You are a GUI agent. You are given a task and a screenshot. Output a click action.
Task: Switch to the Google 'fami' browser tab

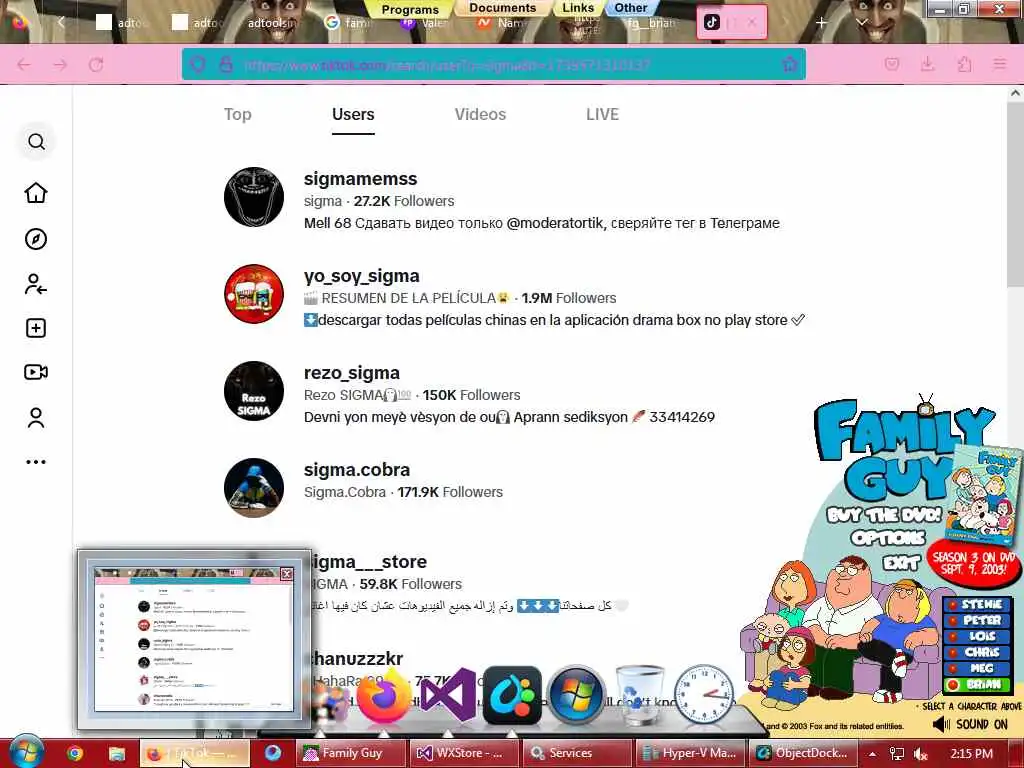pyautogui.click(x=349, y=23)
